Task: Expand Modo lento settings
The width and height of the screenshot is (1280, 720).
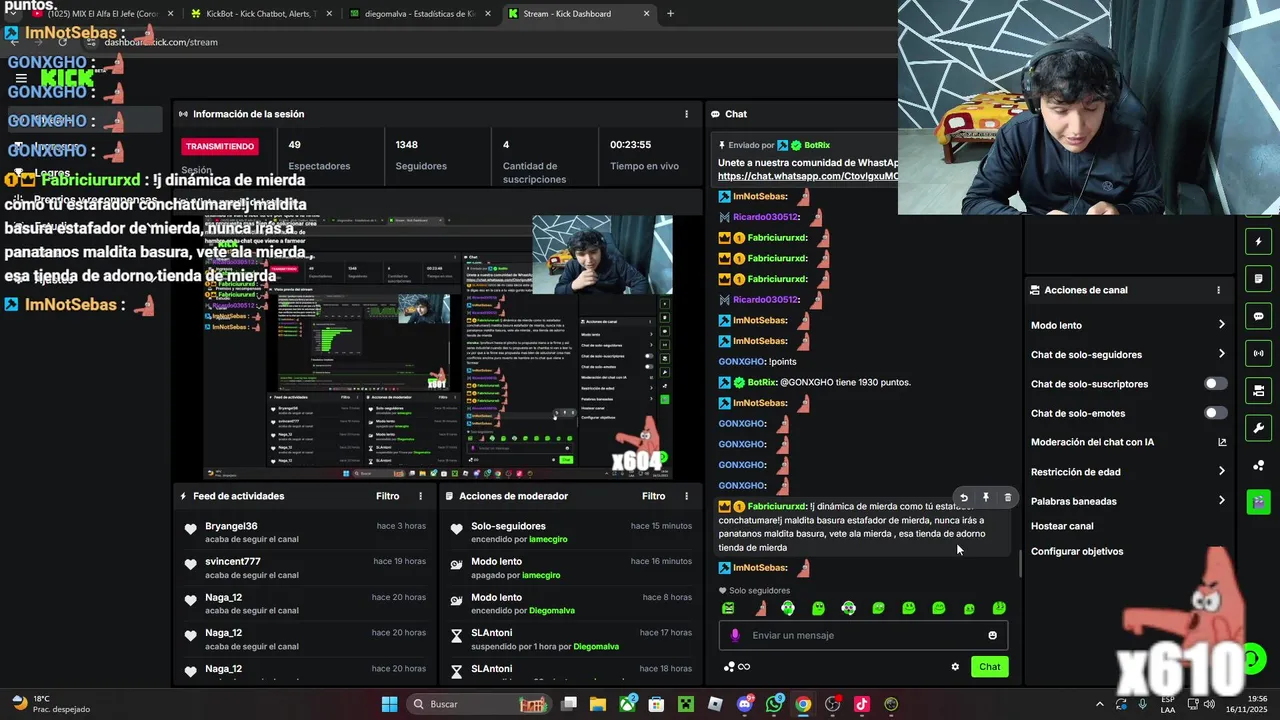Action: [x=1221, y=325]
